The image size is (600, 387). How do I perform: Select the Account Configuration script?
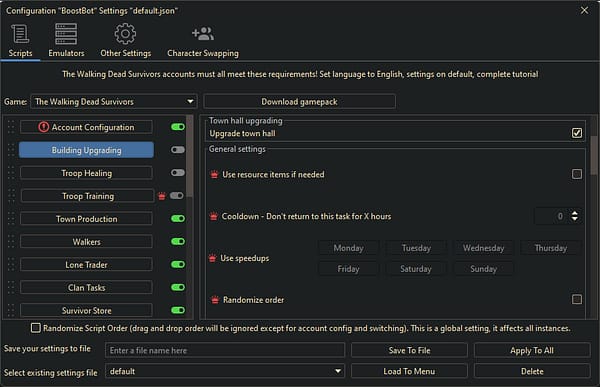86,127
